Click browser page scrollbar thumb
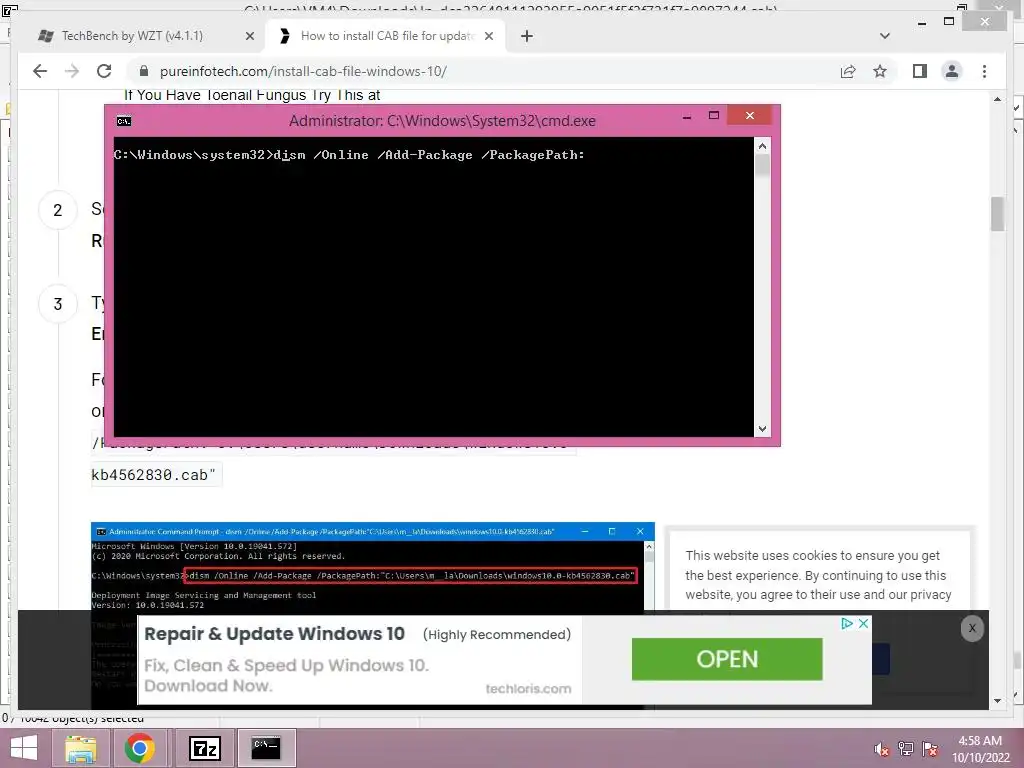The image size is (1024, 768). point(997,214)
